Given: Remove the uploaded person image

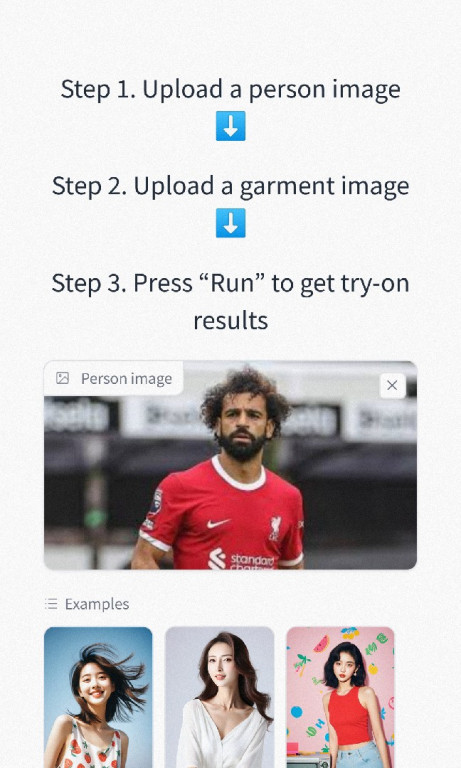Looking at the screenshot, I should click(x=392, y=385).
